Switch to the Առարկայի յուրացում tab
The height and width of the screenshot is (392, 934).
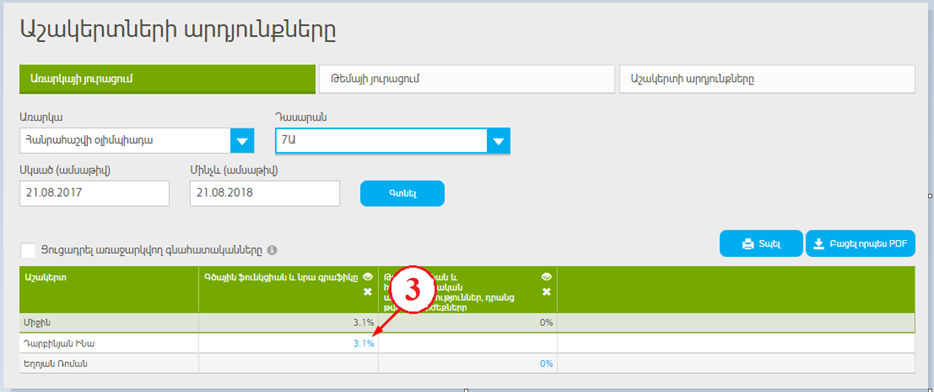click(167, 79)
